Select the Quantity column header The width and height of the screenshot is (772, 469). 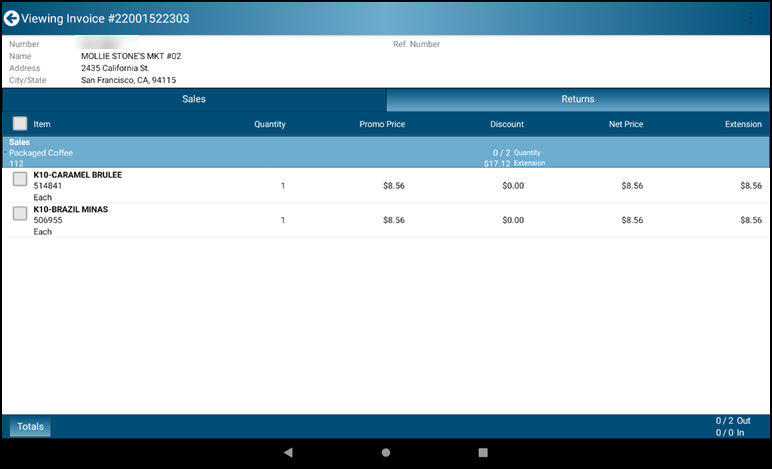tap(270, 124)
